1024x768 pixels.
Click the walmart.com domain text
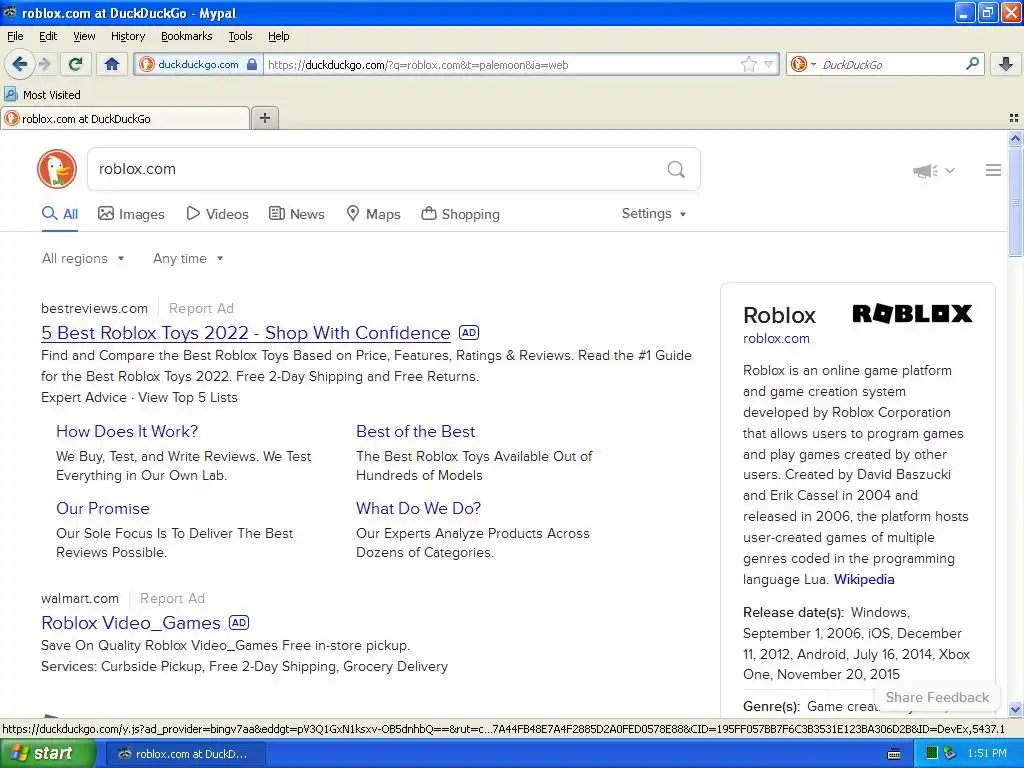coord(80,598)
